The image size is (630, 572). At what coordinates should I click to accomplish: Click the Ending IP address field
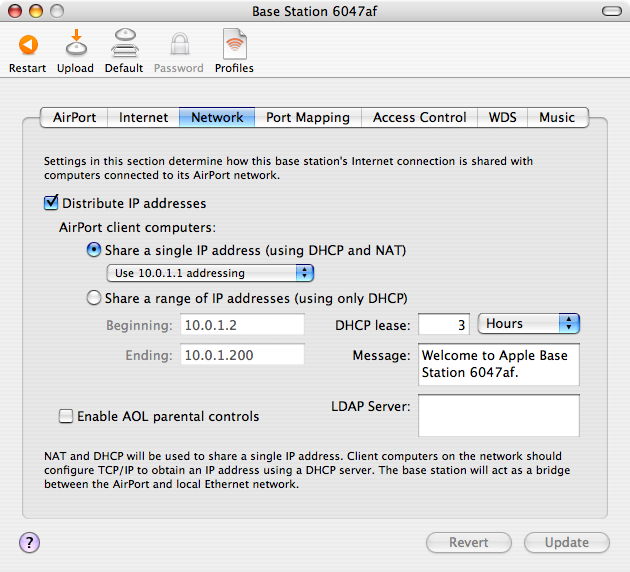point(242,354)
